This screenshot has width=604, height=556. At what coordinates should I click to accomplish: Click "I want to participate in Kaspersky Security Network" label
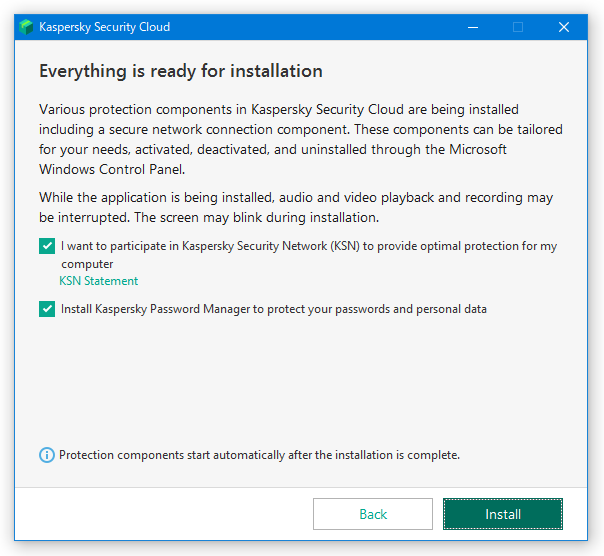pos(309,255)
